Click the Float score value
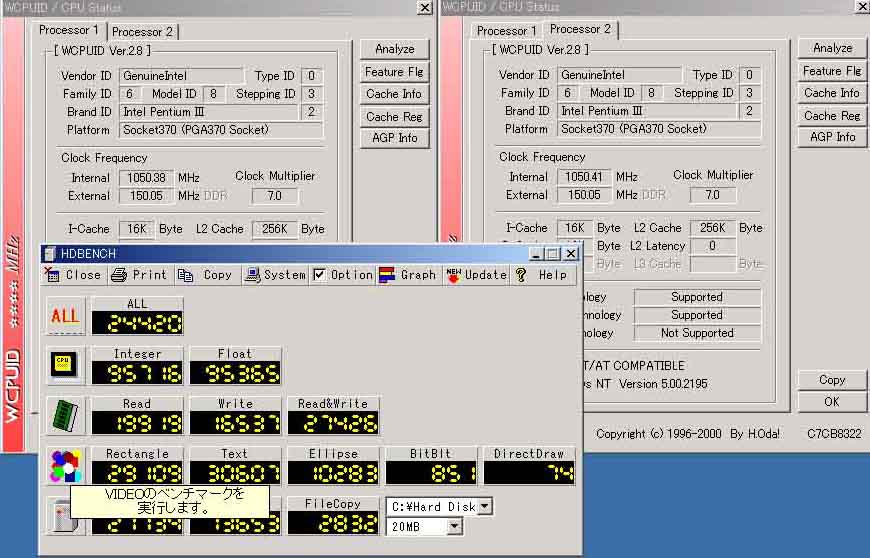The image size is (870, 558). click(x=236, y=373)
